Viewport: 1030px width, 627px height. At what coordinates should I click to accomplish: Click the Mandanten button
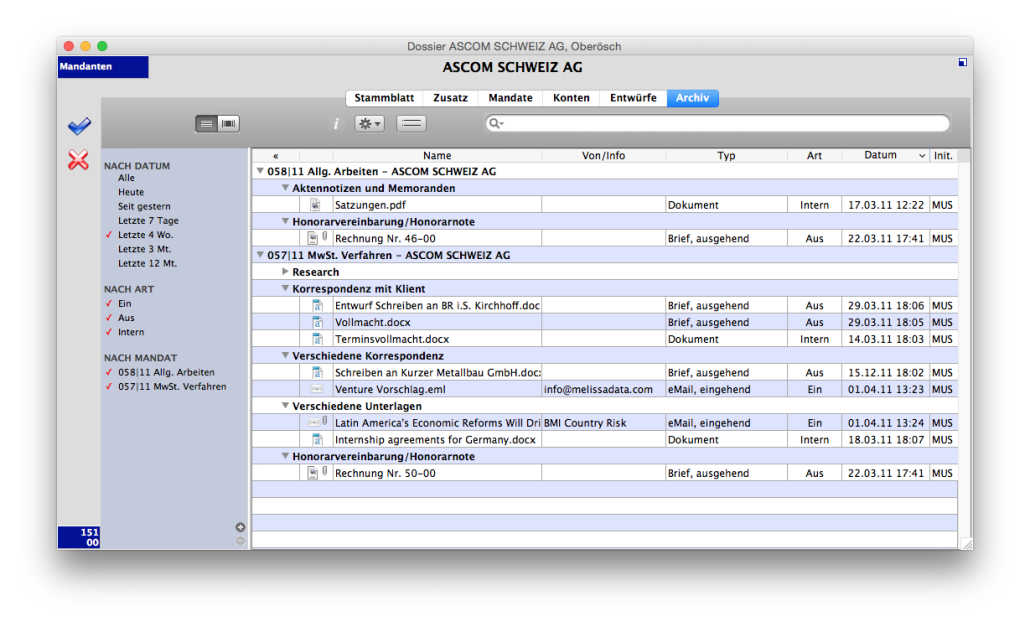coord(103,66)
